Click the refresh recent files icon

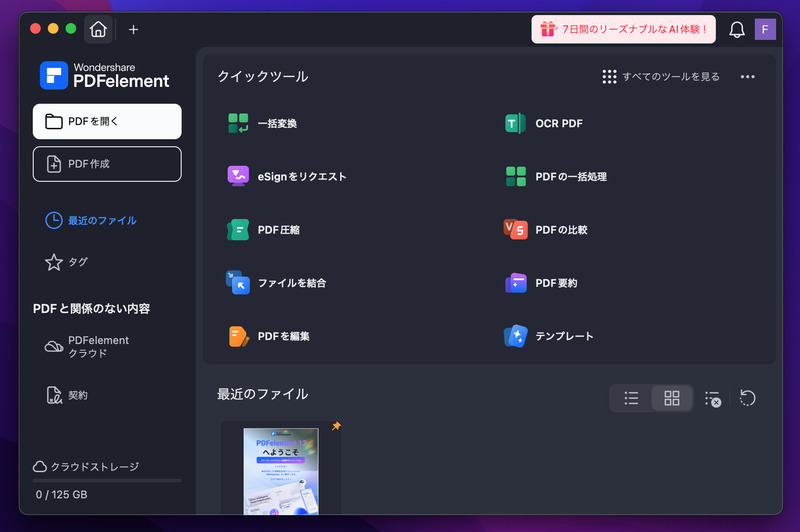click(747, 398)
